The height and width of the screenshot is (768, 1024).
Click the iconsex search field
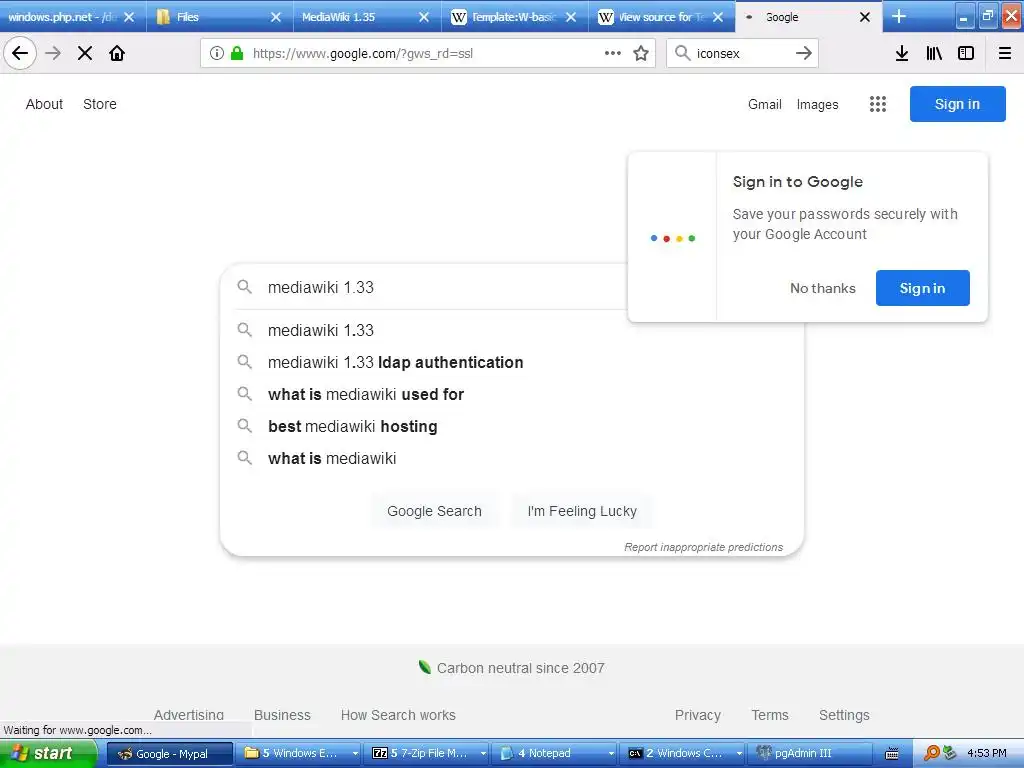click(x=741, y=54)
